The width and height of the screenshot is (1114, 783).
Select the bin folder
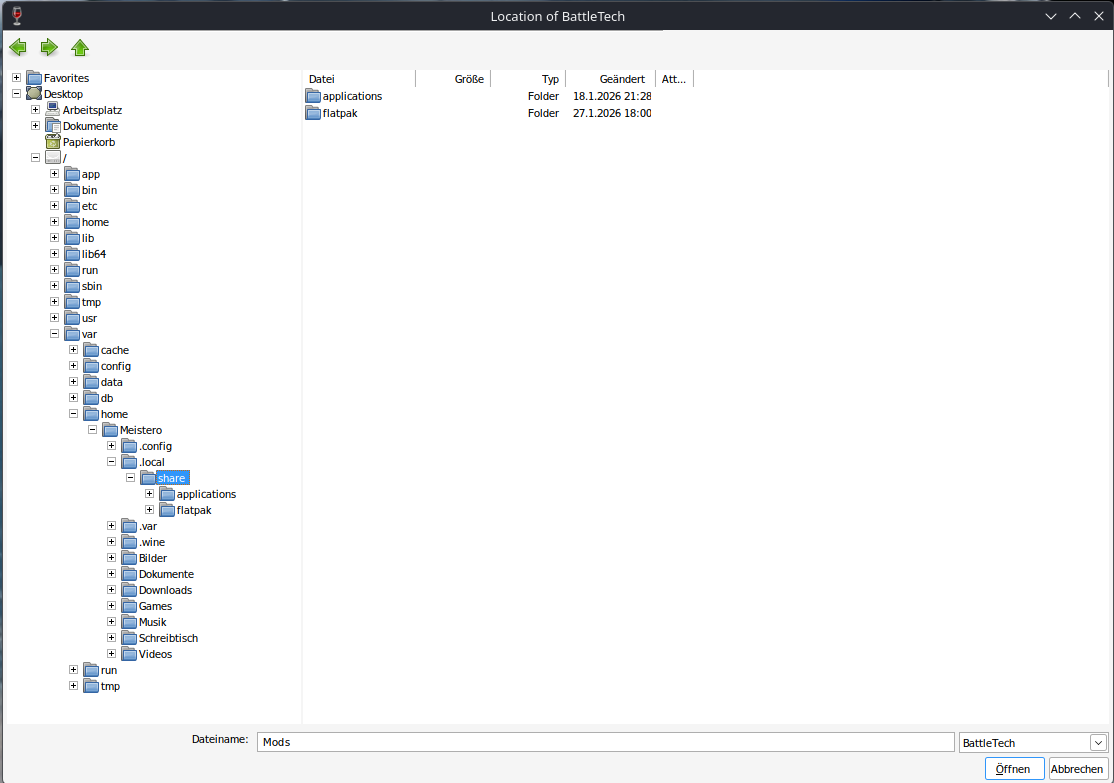tap(90, 190)
